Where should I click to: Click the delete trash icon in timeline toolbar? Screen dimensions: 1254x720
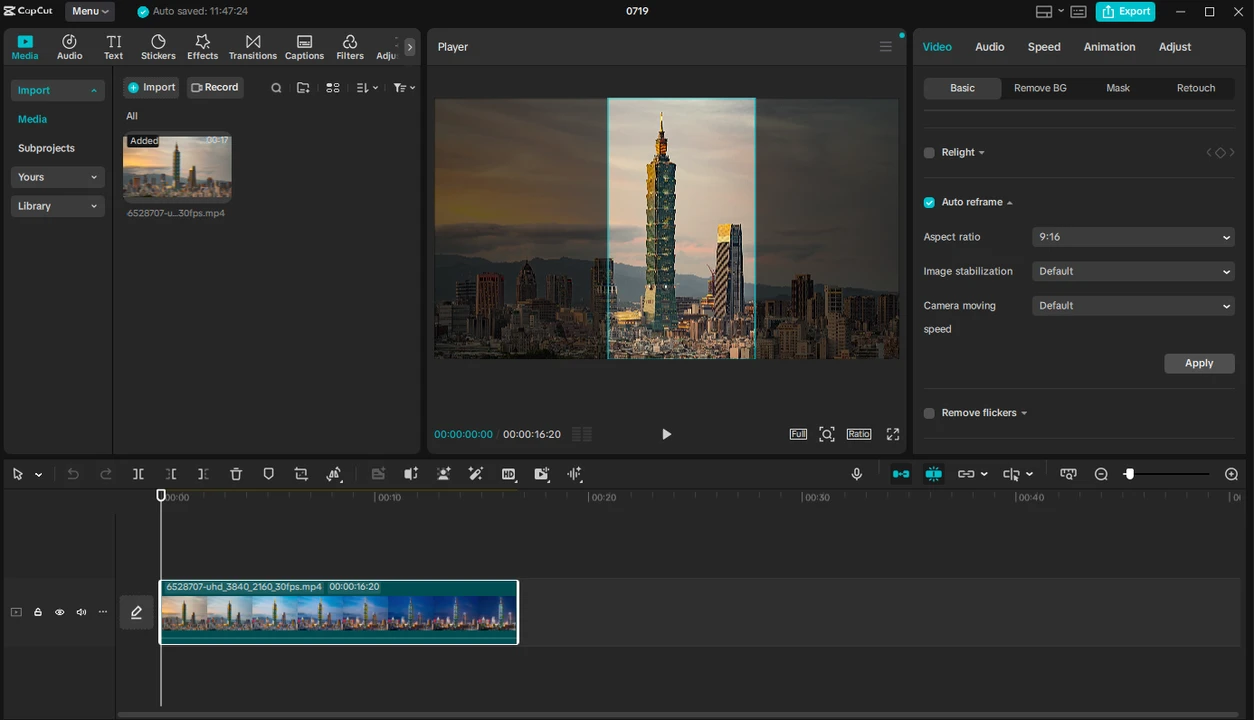[236, 474]
